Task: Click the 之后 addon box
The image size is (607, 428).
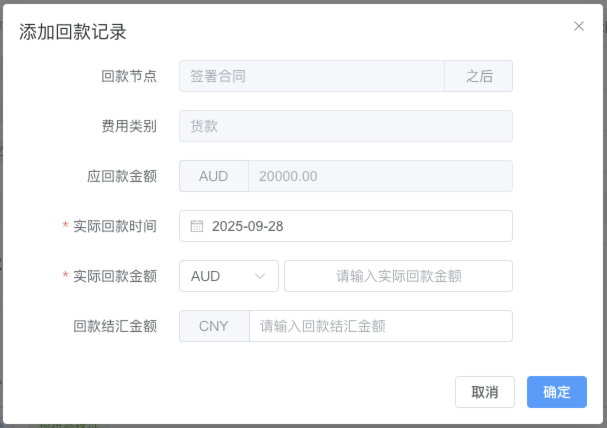Action: point(479,76)
